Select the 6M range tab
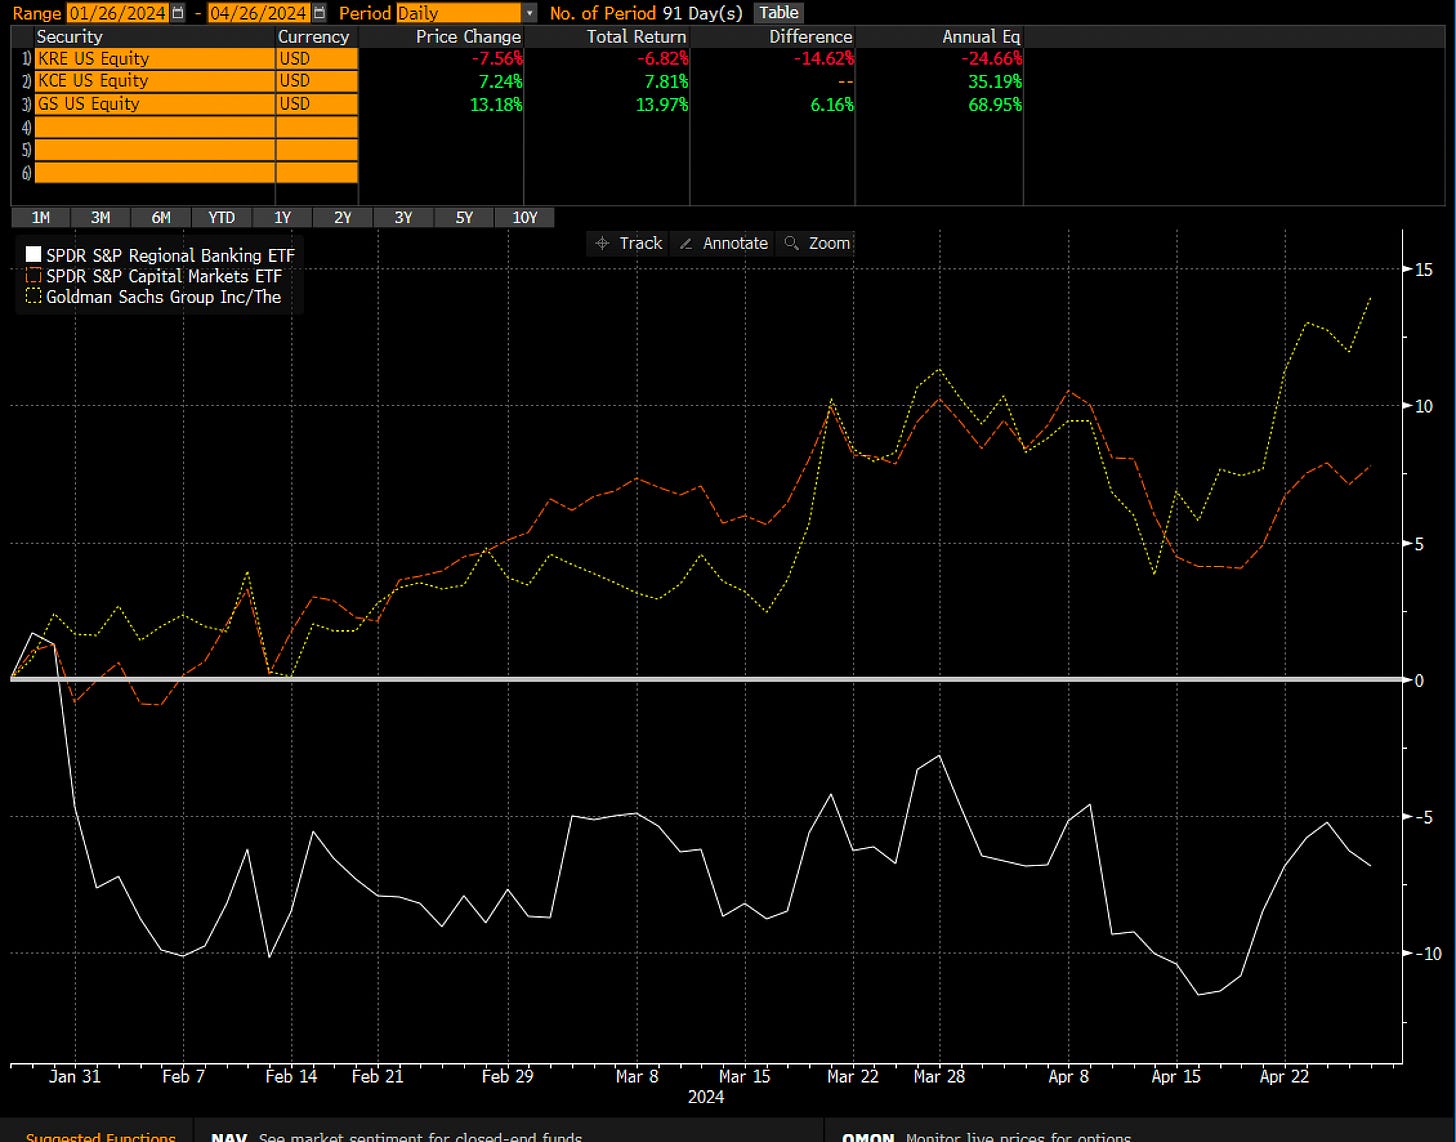The width and height of the screenshot is (1456, 1142). click(x=161, y=217)
